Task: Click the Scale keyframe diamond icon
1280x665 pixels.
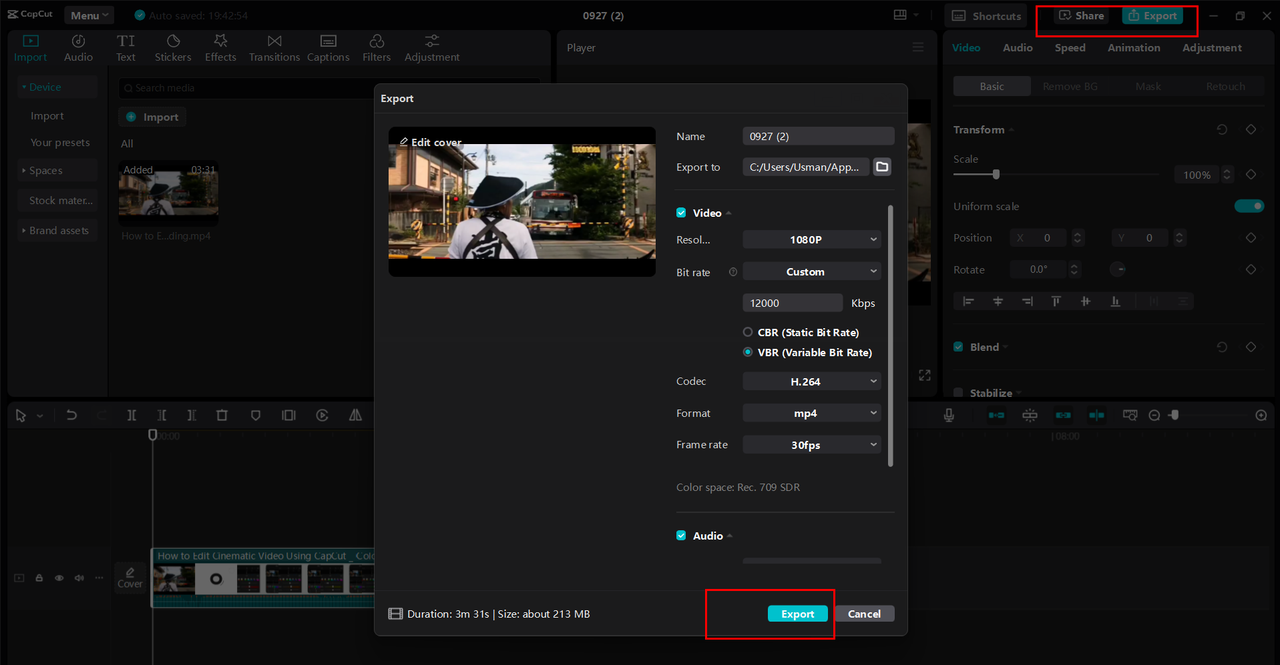Action: 1250,175
